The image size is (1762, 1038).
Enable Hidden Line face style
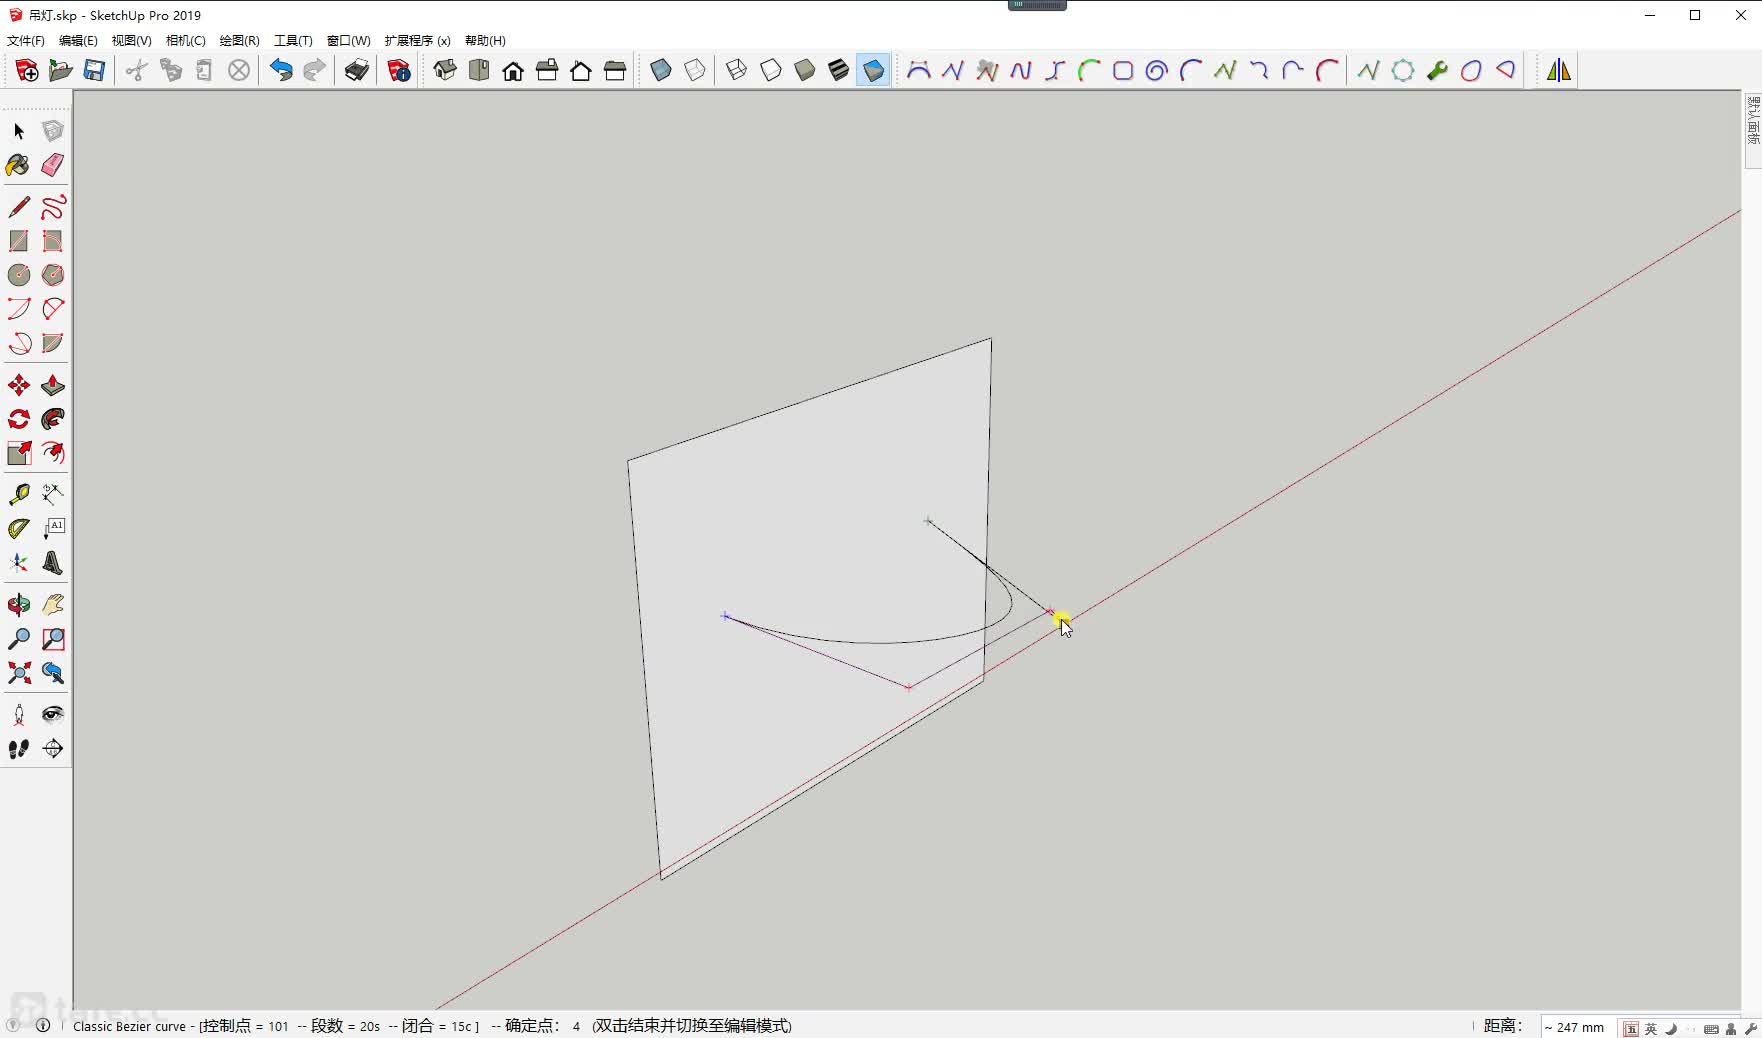click(x=771, y=71)
